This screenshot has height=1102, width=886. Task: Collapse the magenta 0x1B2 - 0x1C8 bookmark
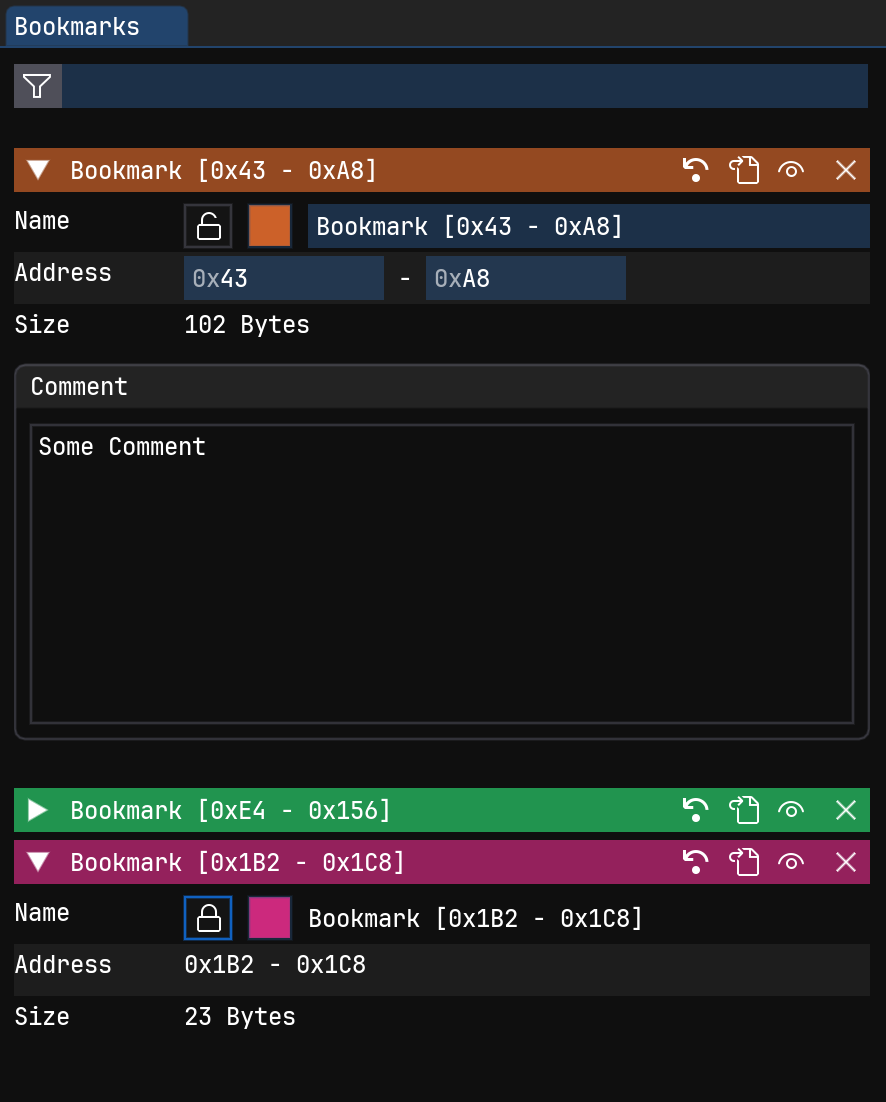coord(38,862)
